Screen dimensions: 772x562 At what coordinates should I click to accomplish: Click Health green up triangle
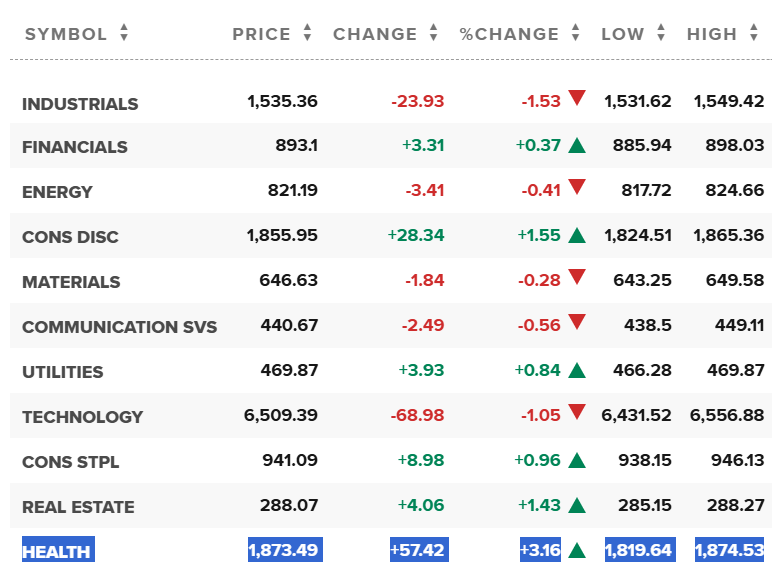coord(577,551)
